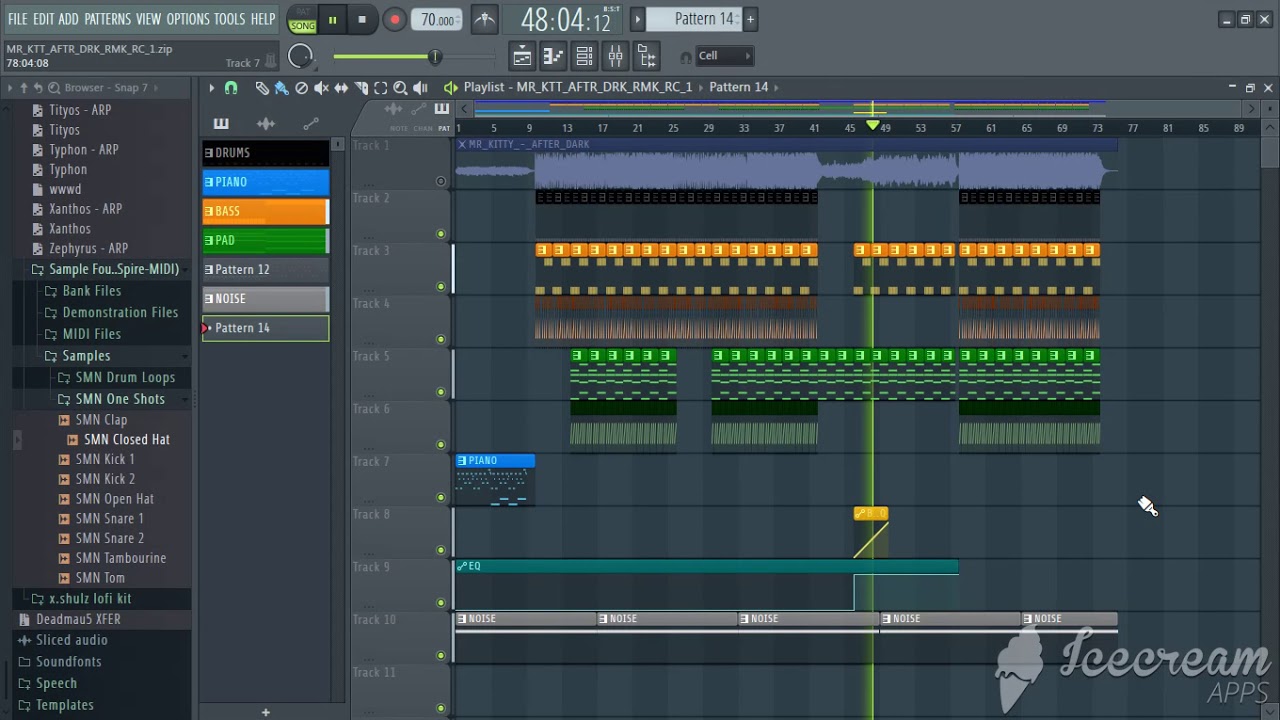Click the browser reread undo arrow icon

click(39, 88)
